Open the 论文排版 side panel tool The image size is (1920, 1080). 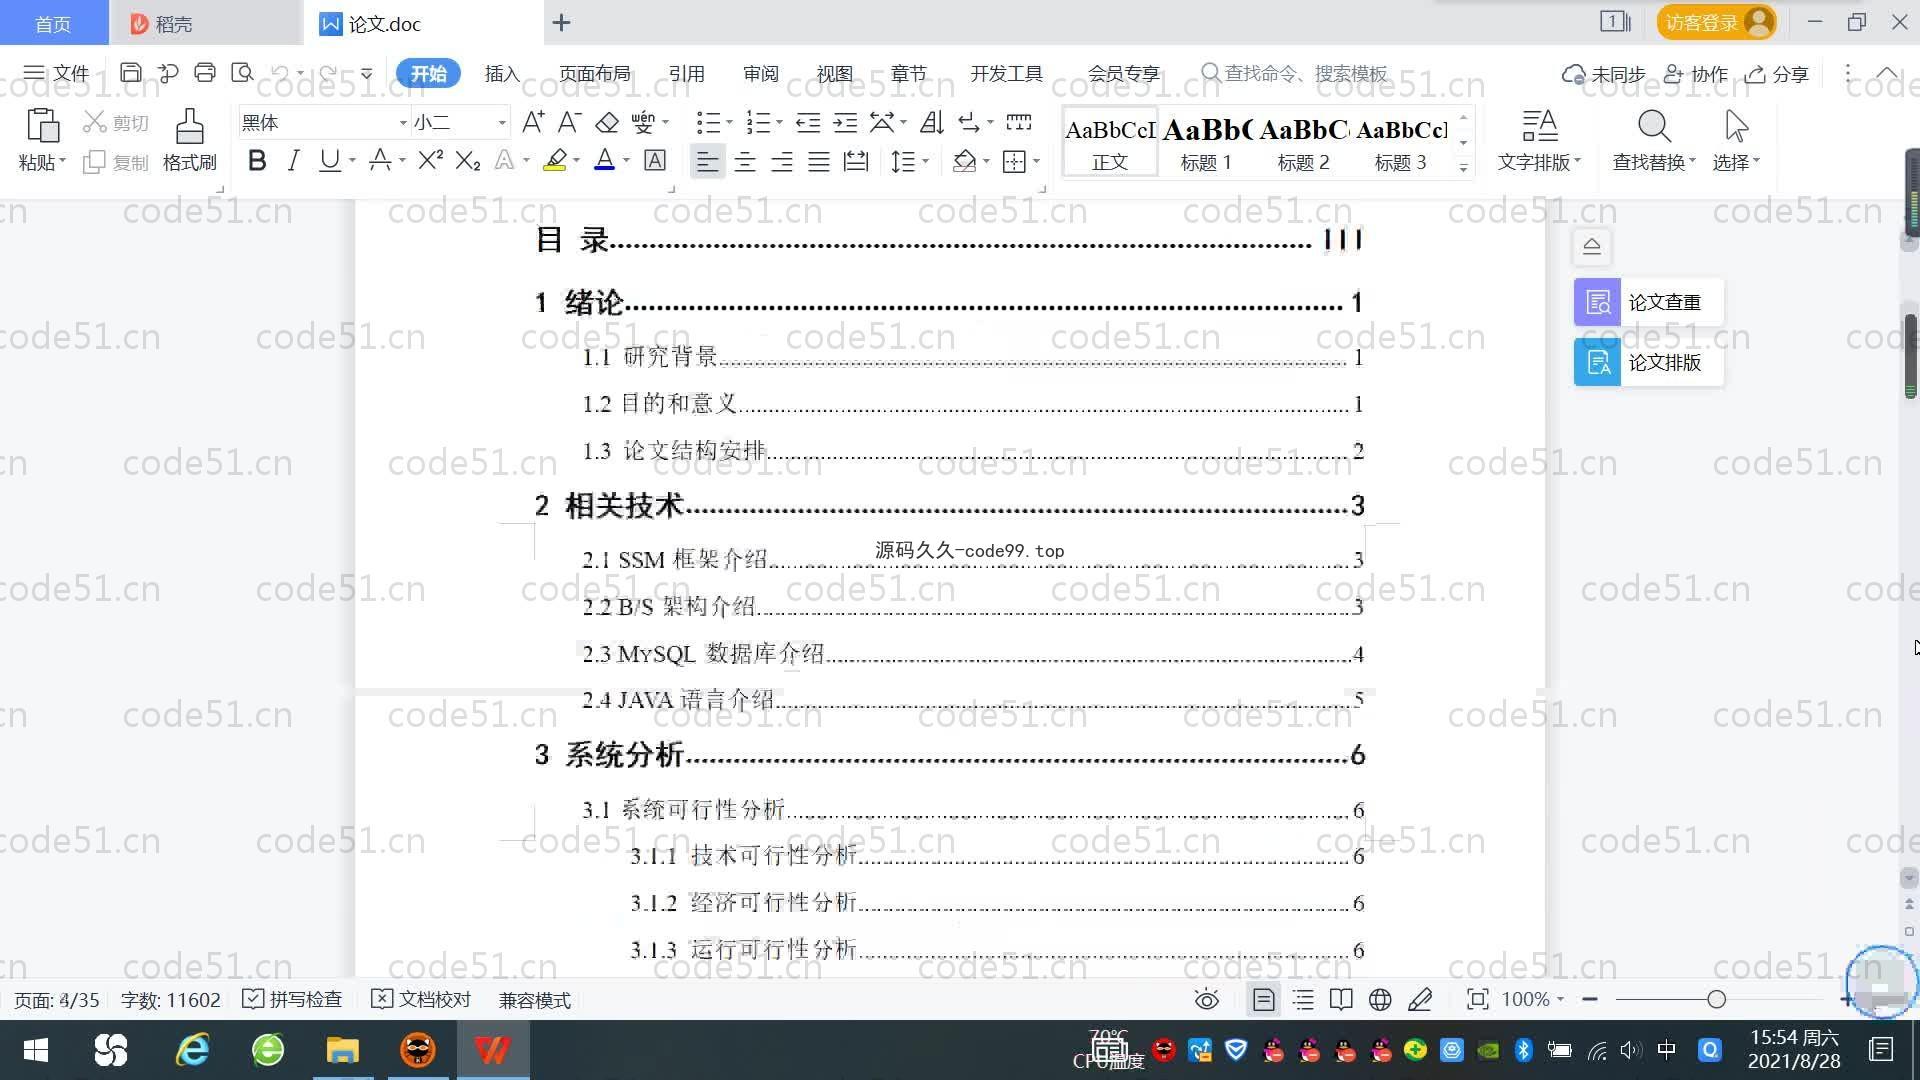[x=1648, y=362]
